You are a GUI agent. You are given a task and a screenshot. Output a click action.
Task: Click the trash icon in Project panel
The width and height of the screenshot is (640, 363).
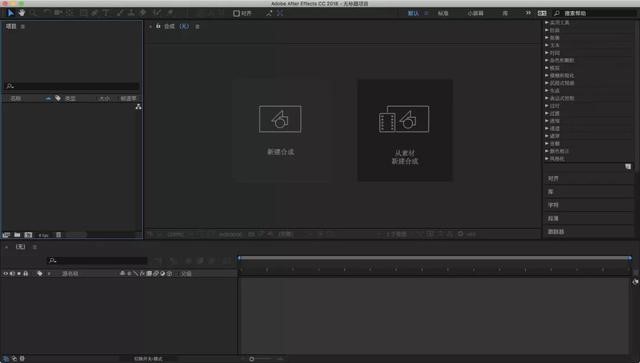click(x=58, y=235)
